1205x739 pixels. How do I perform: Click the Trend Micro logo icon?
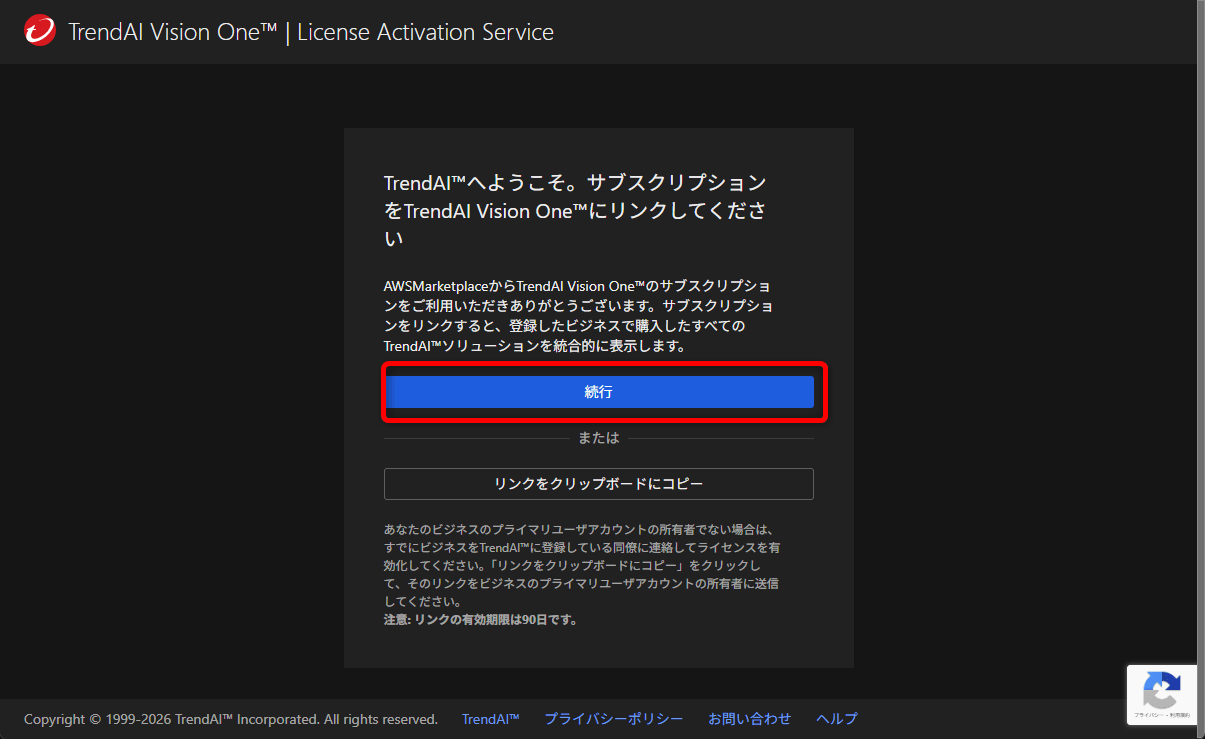(x=40, y=32)
